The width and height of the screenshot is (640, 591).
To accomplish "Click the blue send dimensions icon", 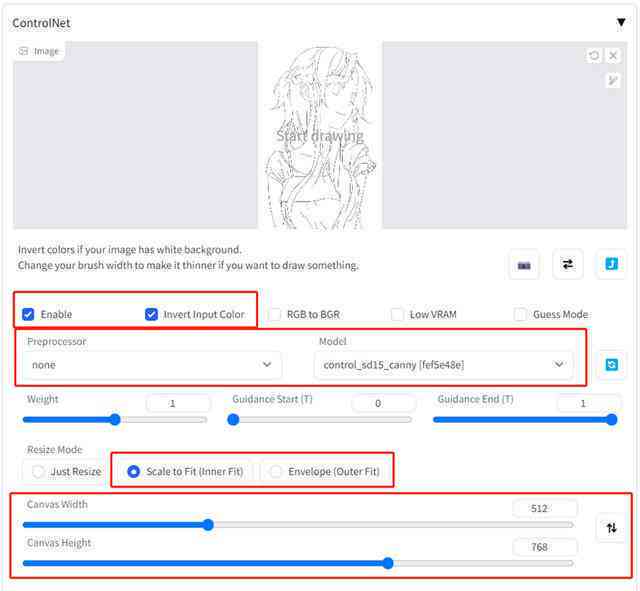I will (611, 264).
